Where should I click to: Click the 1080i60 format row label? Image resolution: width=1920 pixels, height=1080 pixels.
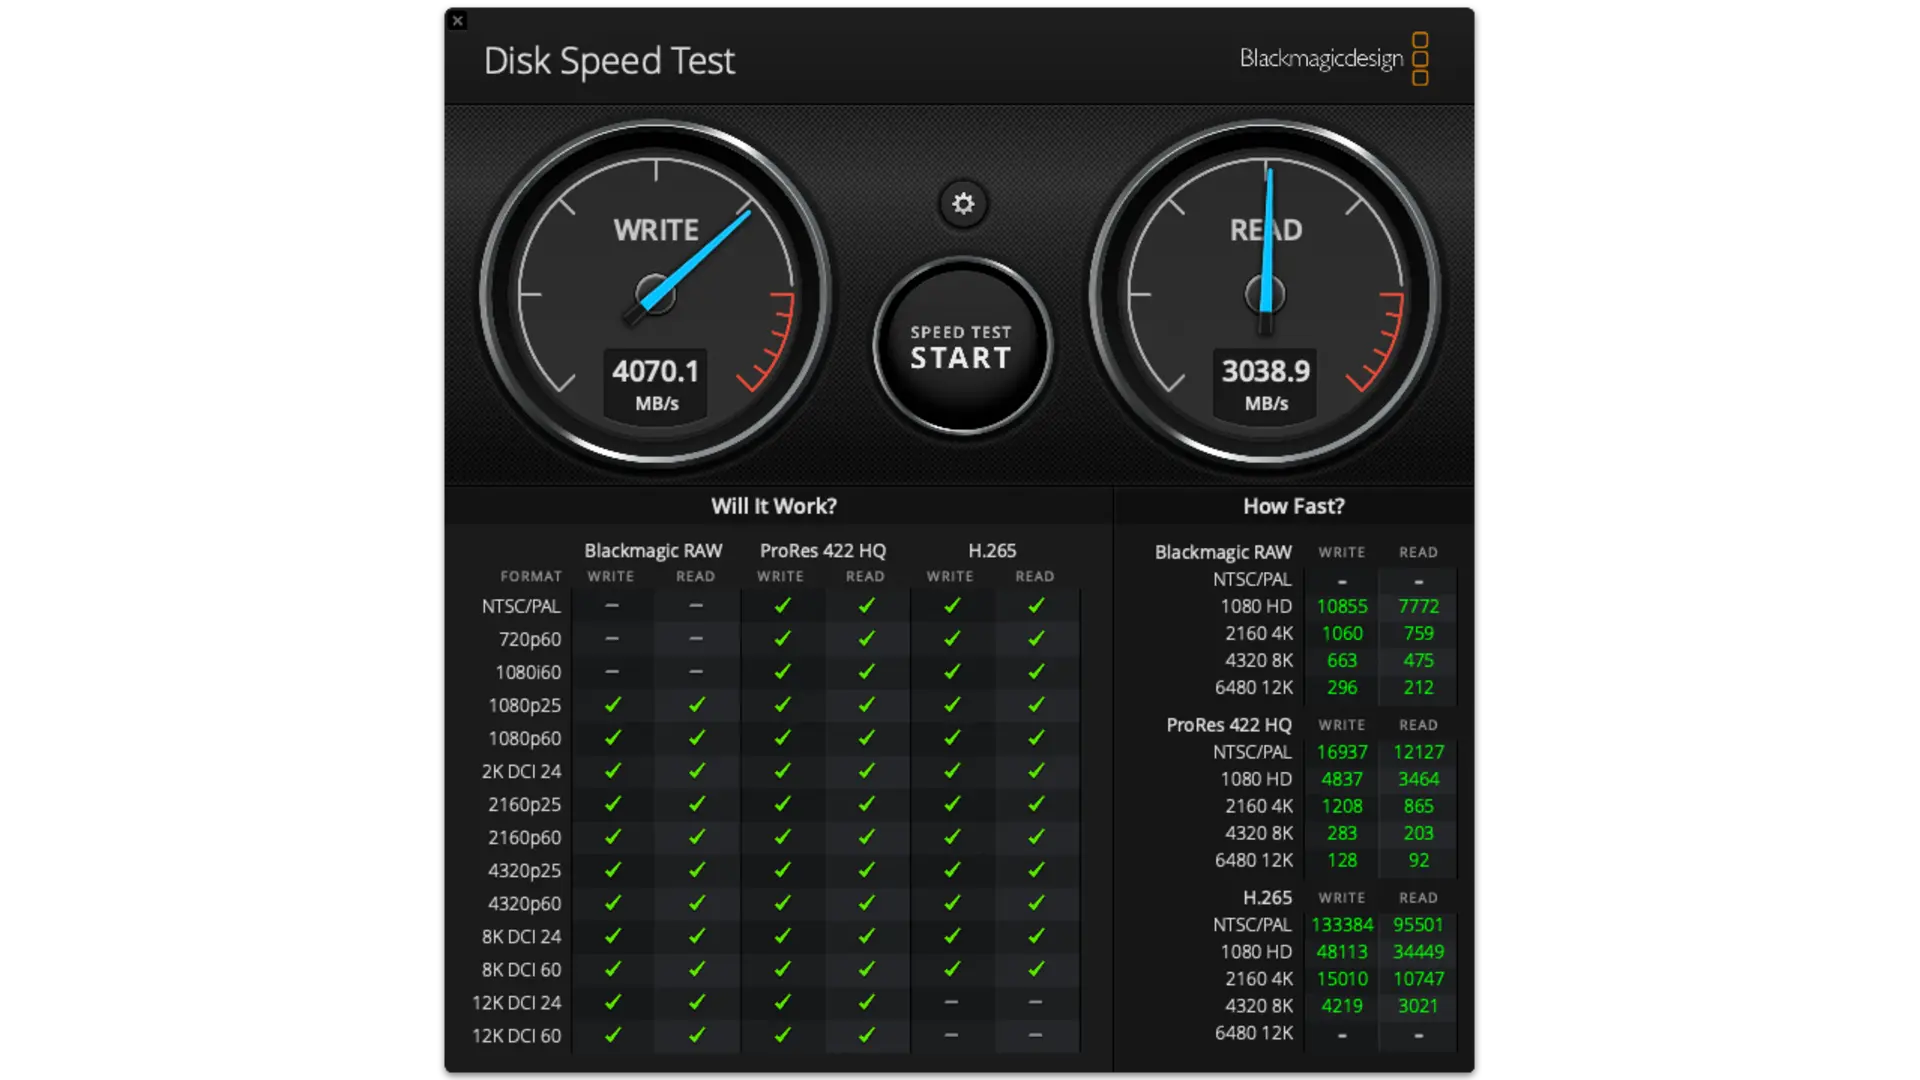[528, 672]
